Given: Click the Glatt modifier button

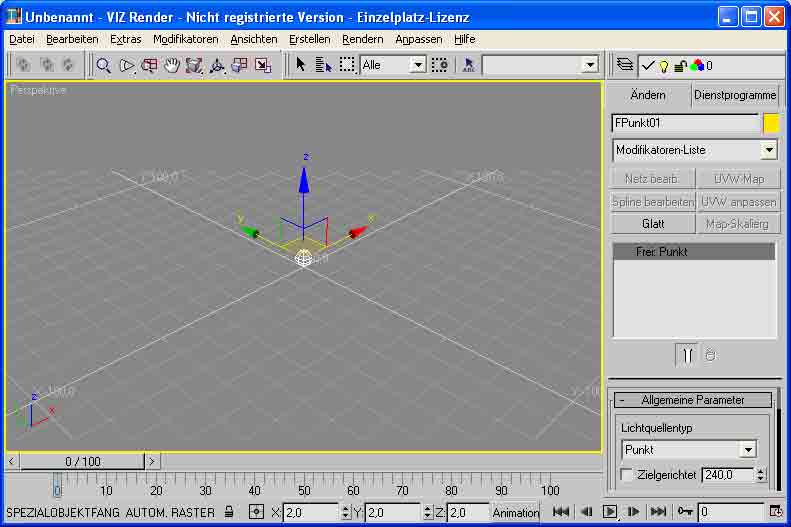Looking at the screenshot, I should tap(653, 224).
